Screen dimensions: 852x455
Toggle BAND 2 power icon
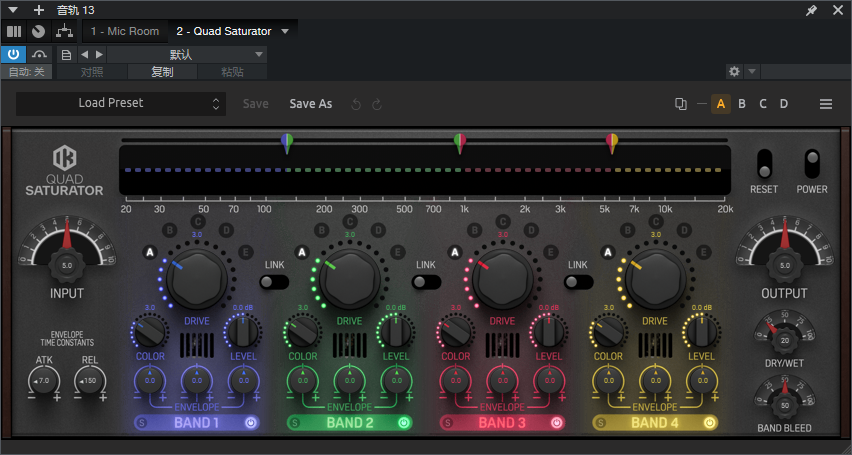(x=404, y=422)
